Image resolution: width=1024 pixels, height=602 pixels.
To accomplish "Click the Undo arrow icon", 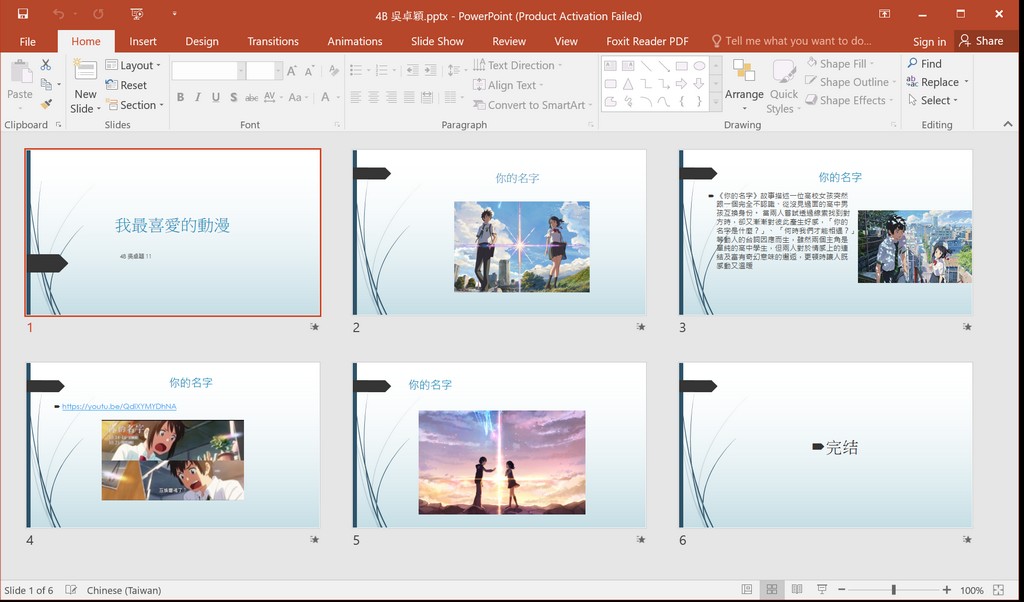I will 59,14.
